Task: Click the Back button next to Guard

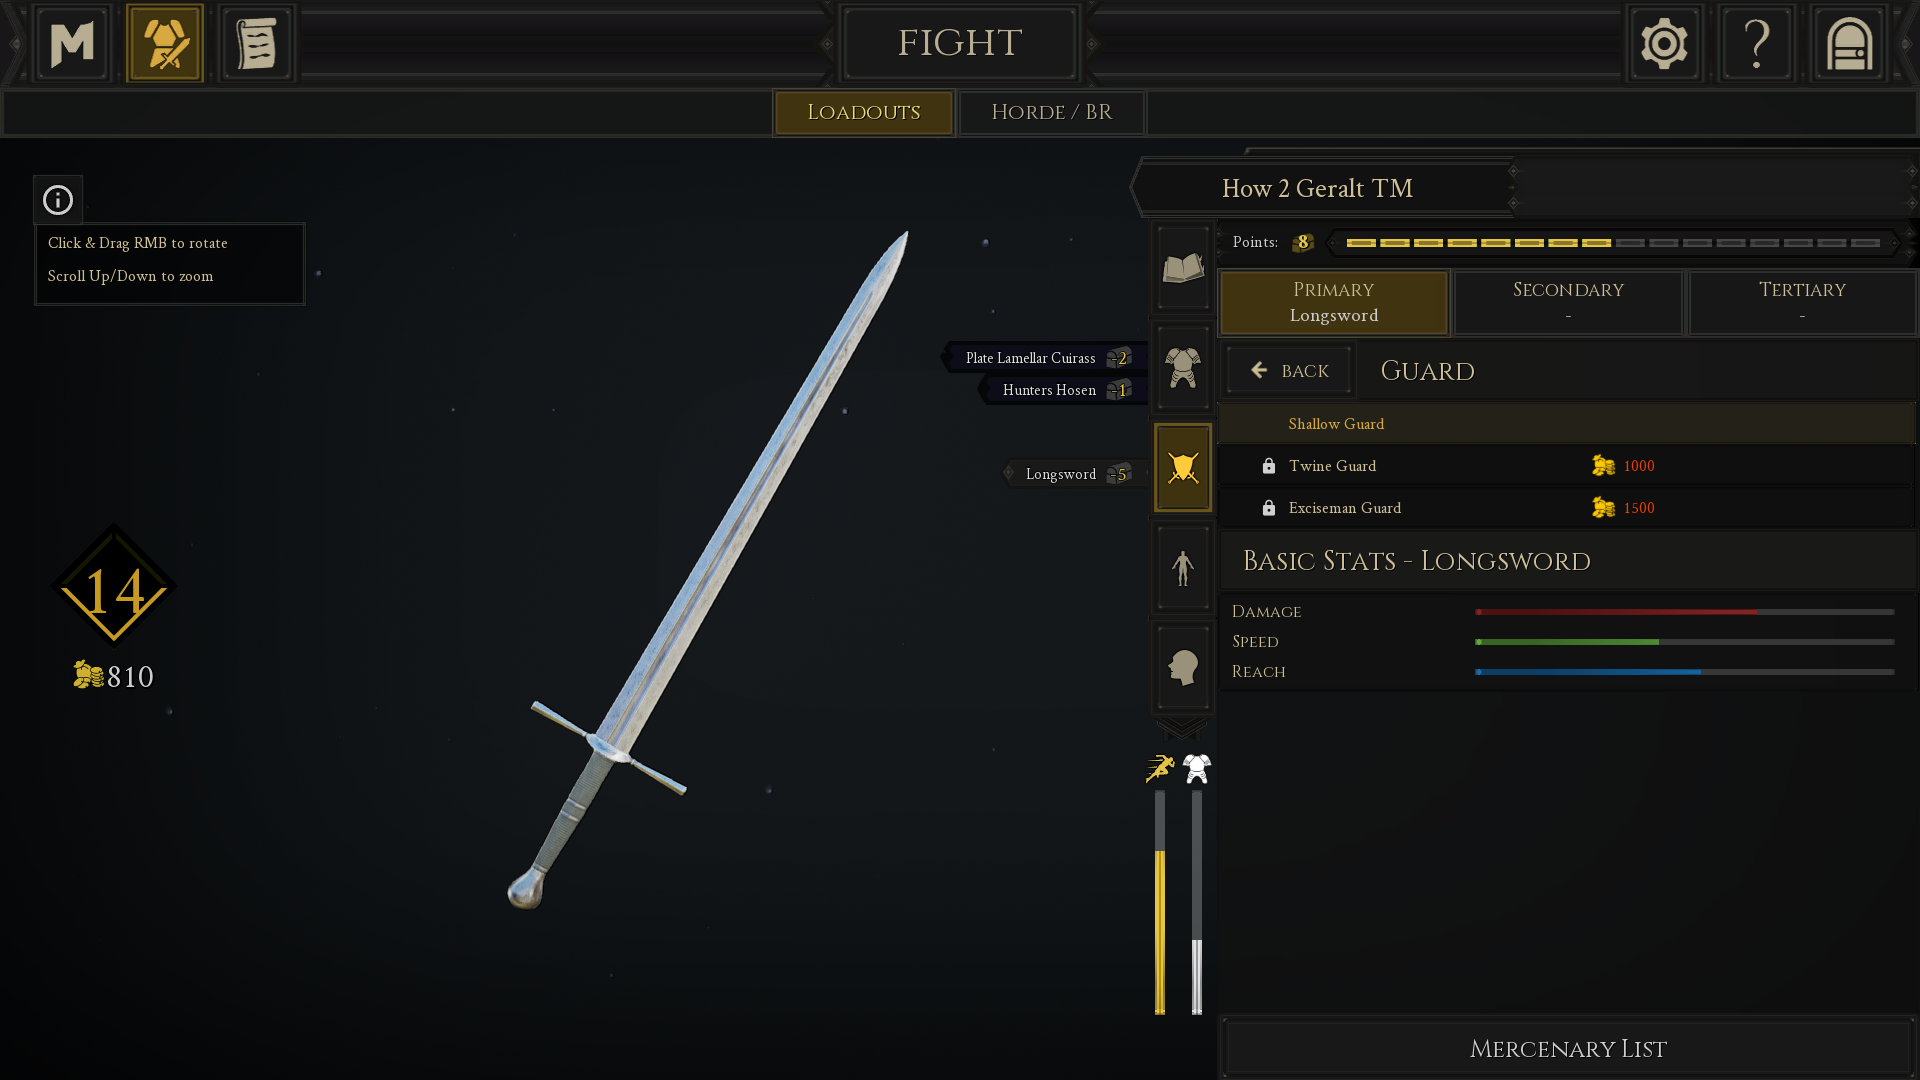Action: (x=1289, y=371)
